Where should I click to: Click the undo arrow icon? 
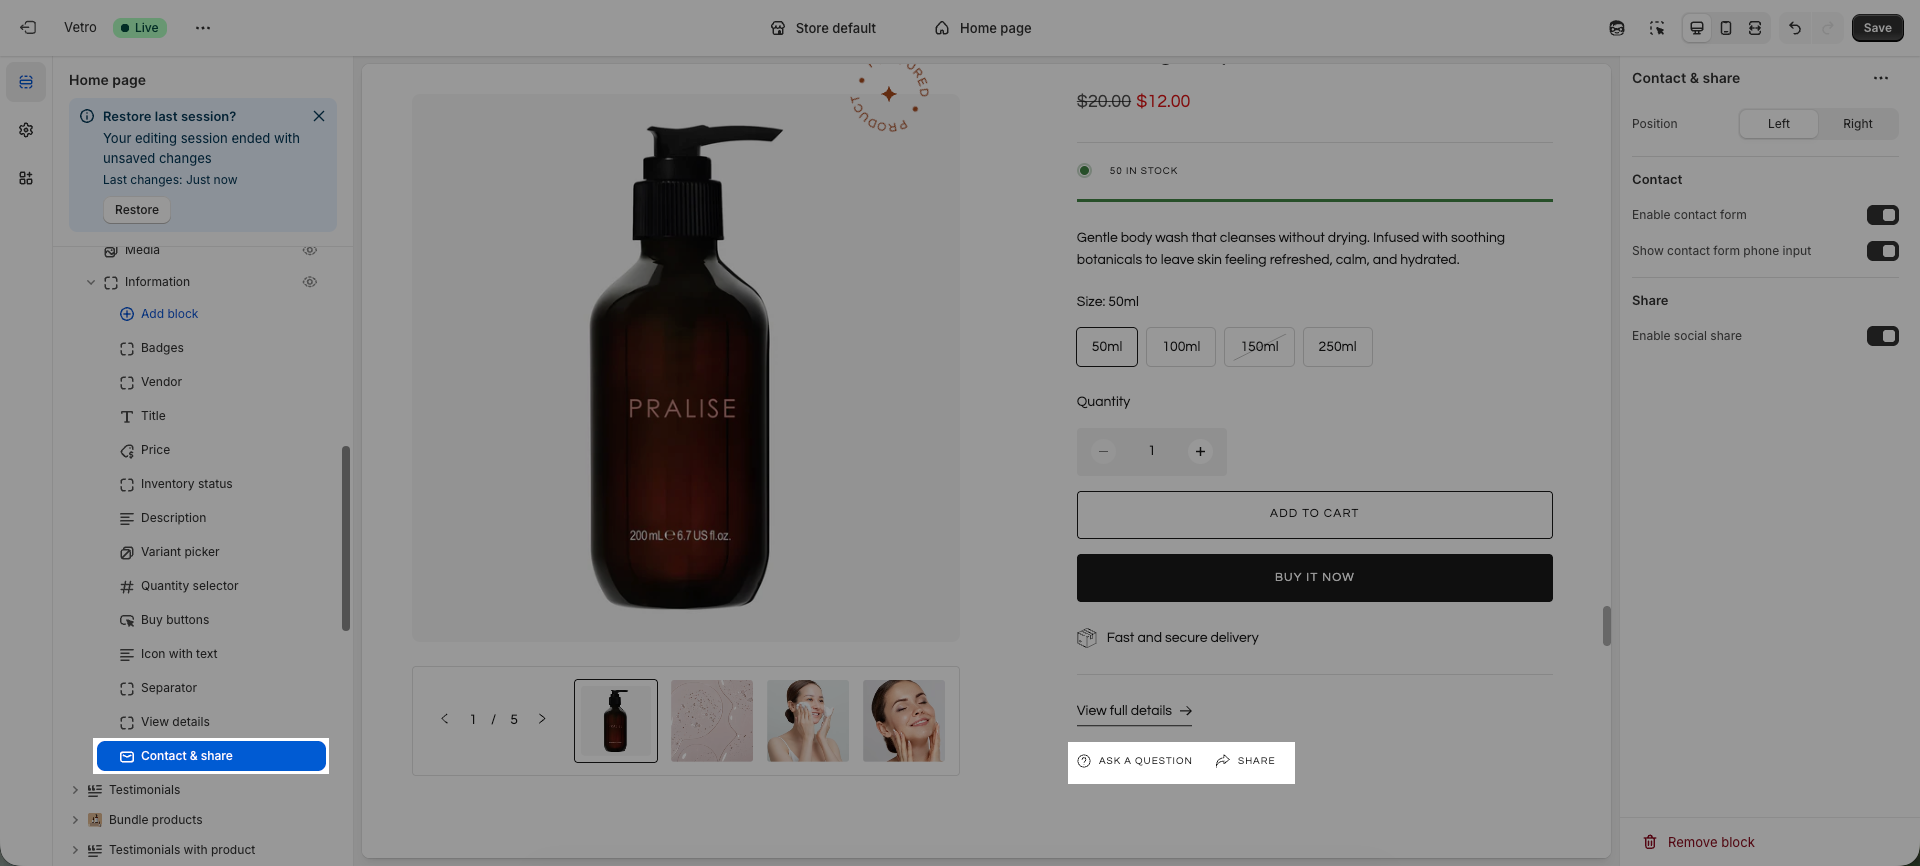click(x=1795, y=28)
